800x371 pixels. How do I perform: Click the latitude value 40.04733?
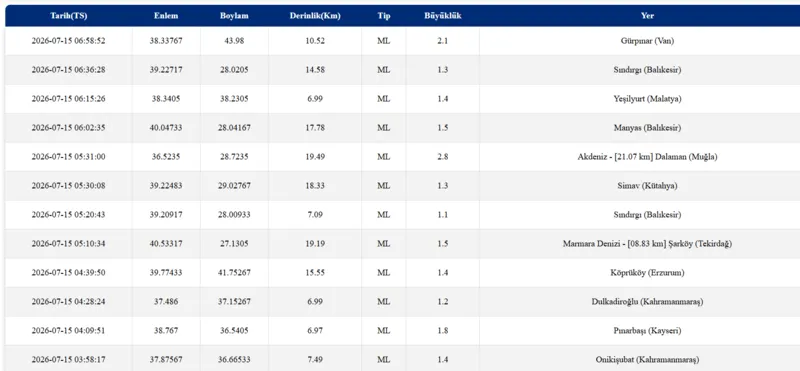point(166,128)
